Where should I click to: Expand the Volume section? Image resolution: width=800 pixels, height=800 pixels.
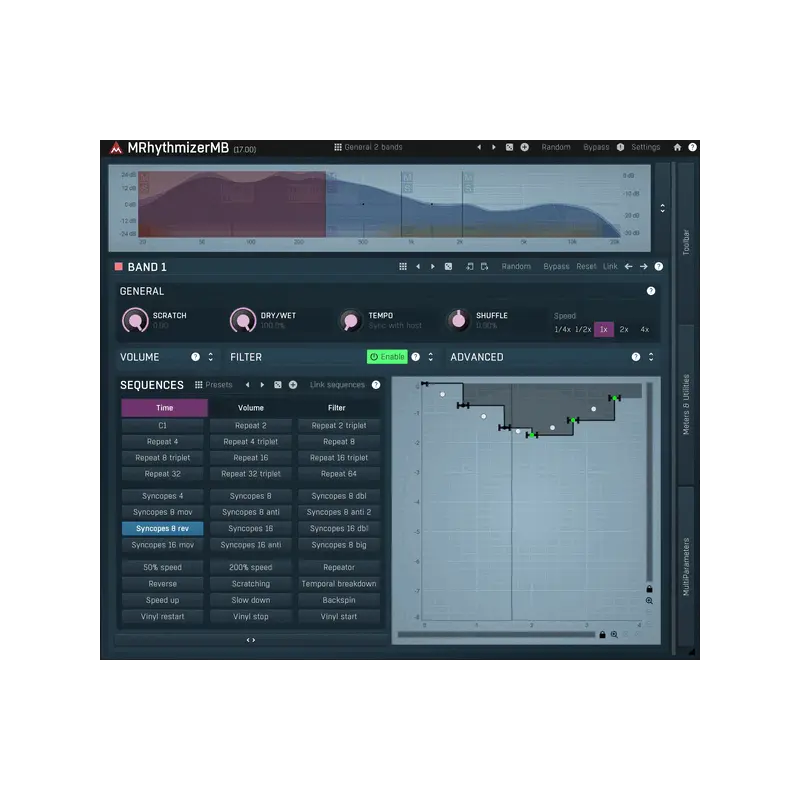tap(211, 357)
